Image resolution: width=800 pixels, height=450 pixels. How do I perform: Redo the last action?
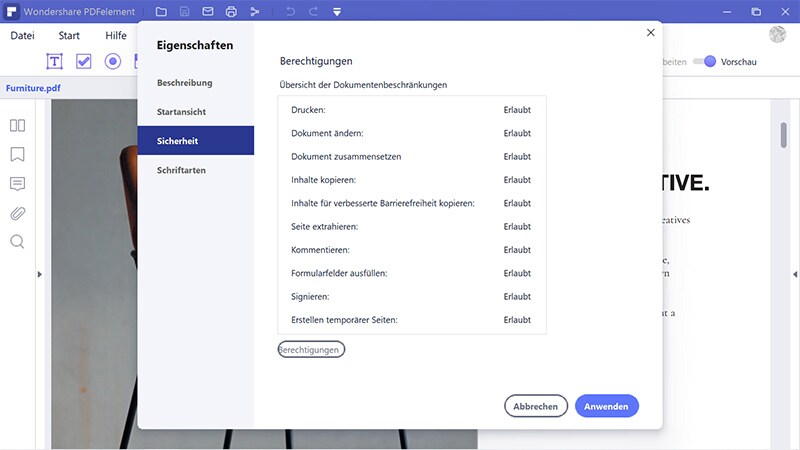(314, 11)
